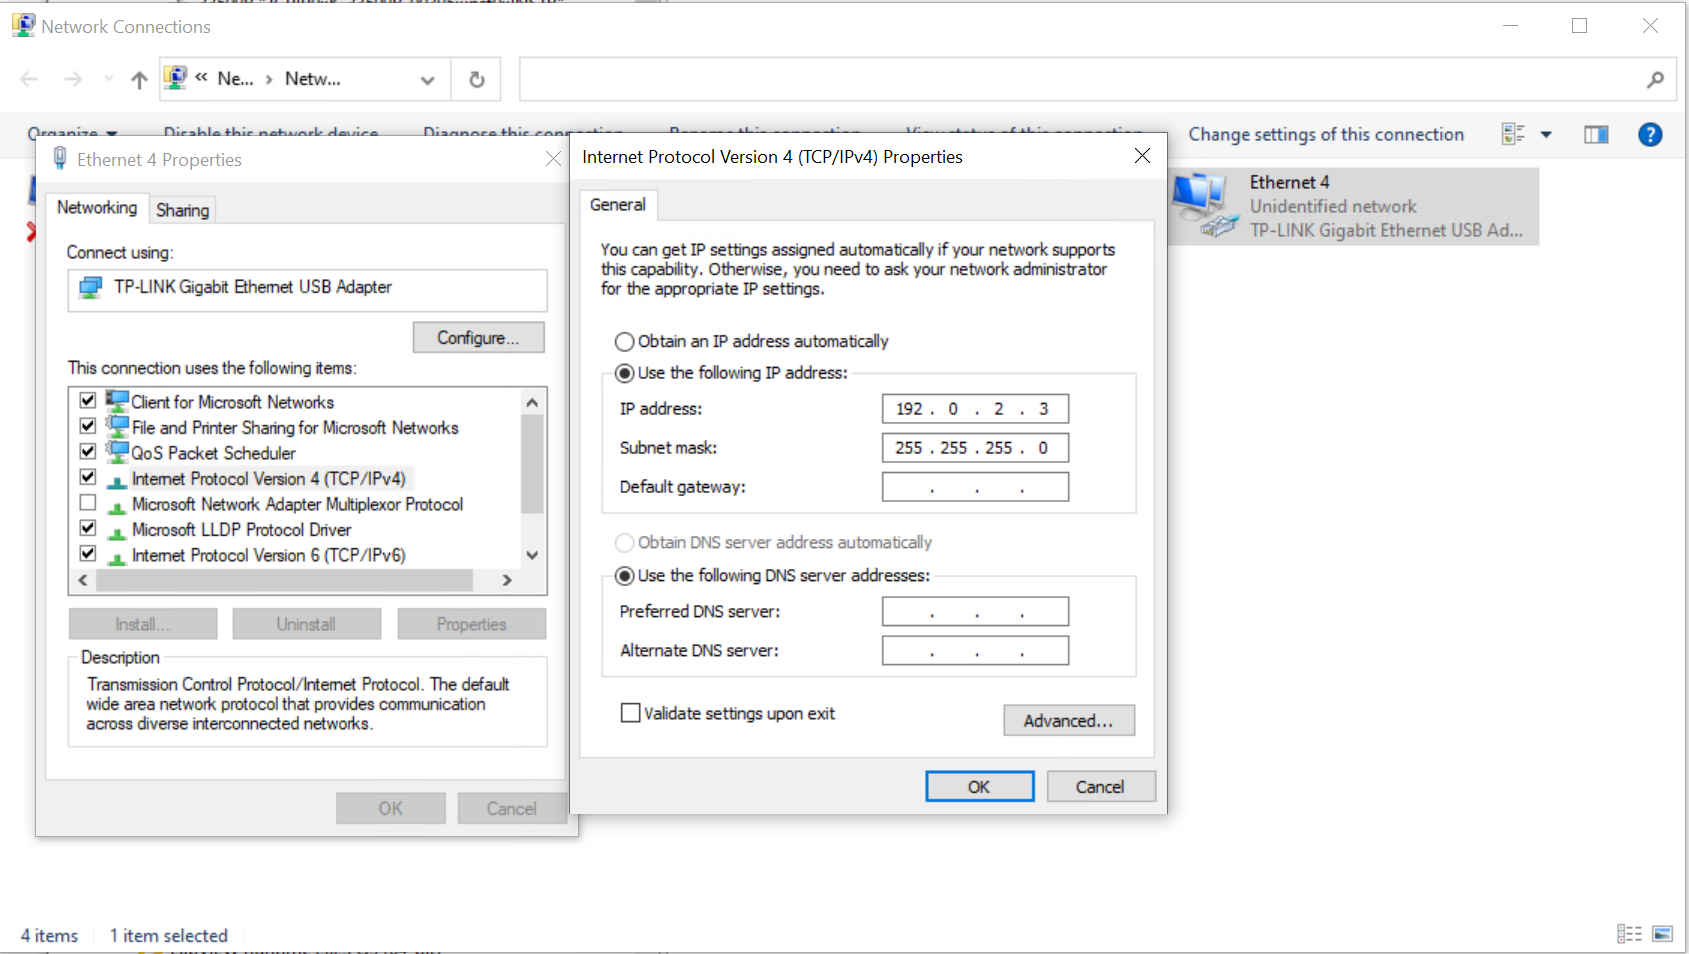This screenshot has width=1689, height=954.
Task: Click the IP address field
Action: click(975, 409)
